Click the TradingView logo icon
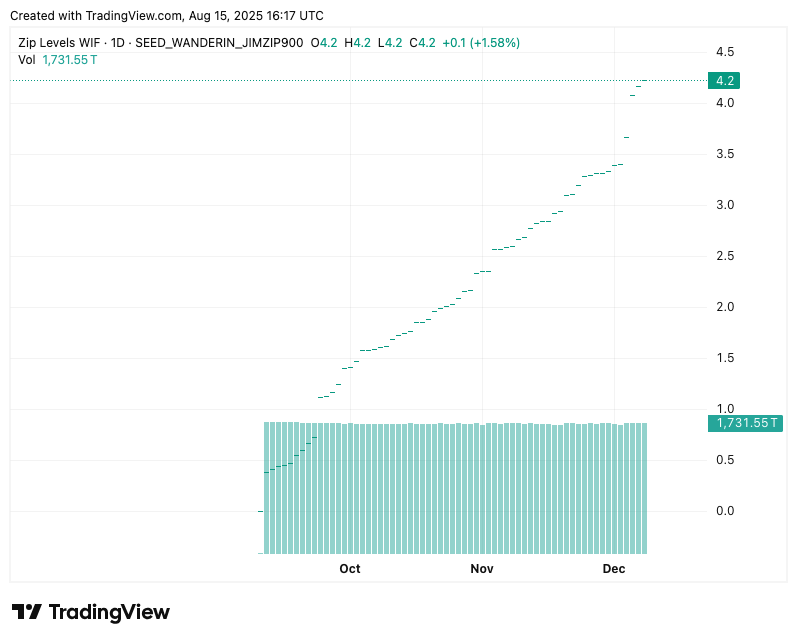Viewport: 797px width, 642px height. [27, 612]
